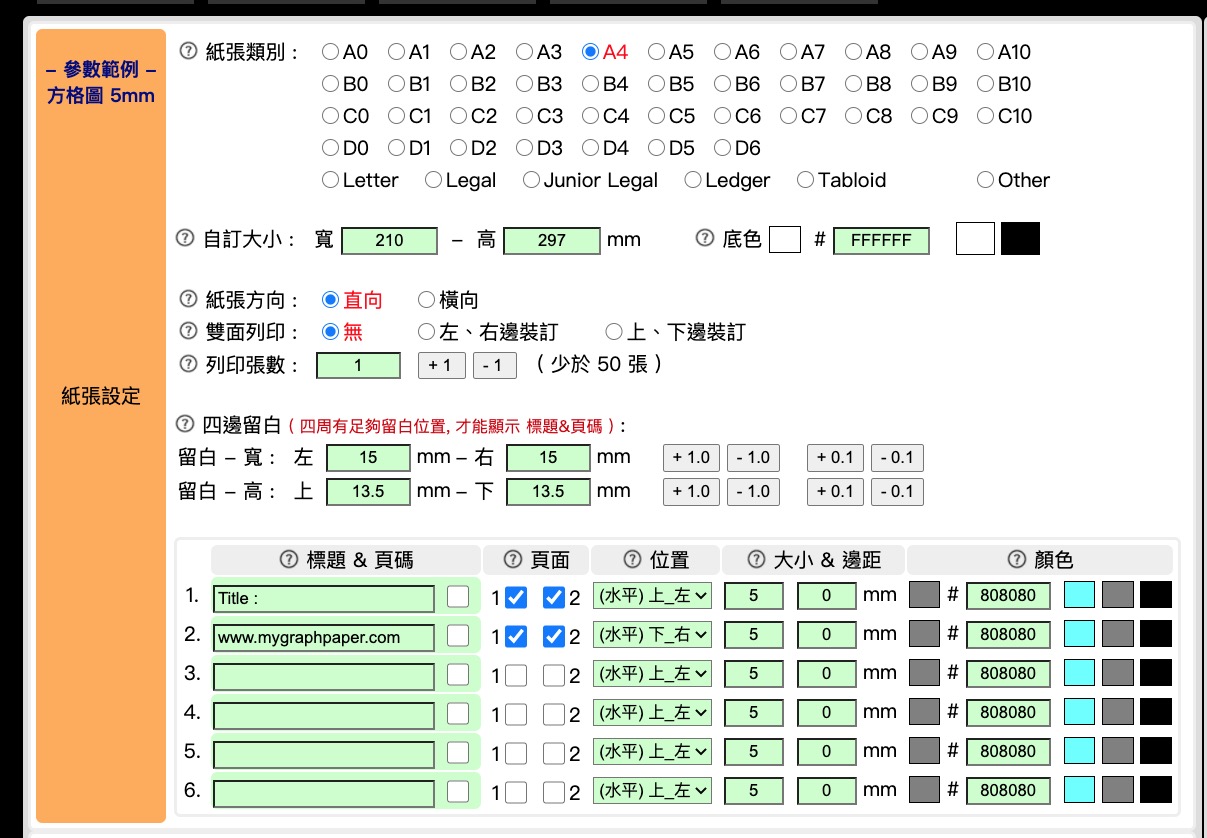Uncheck page 1 checkbox for Title row
This screenshot has width=1207, height=838.
(x=516, y=598)
